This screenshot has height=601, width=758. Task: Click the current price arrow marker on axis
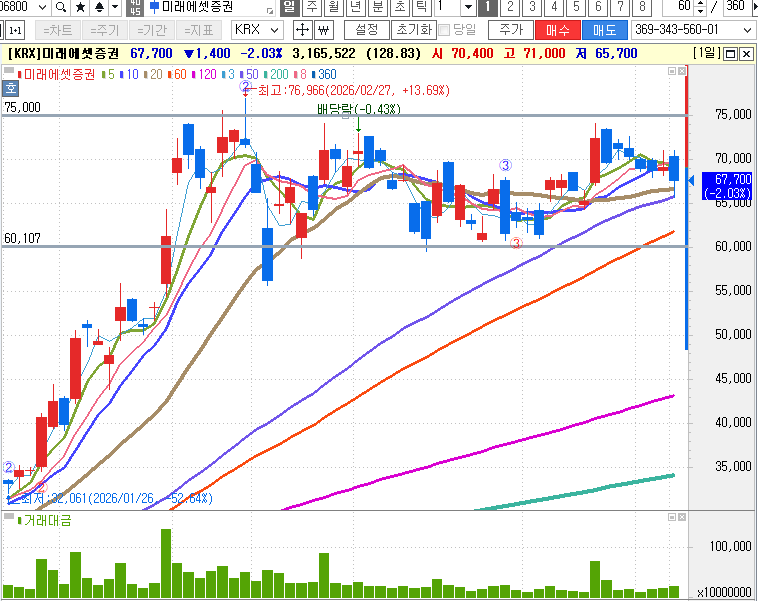click(x=692, y=181)
